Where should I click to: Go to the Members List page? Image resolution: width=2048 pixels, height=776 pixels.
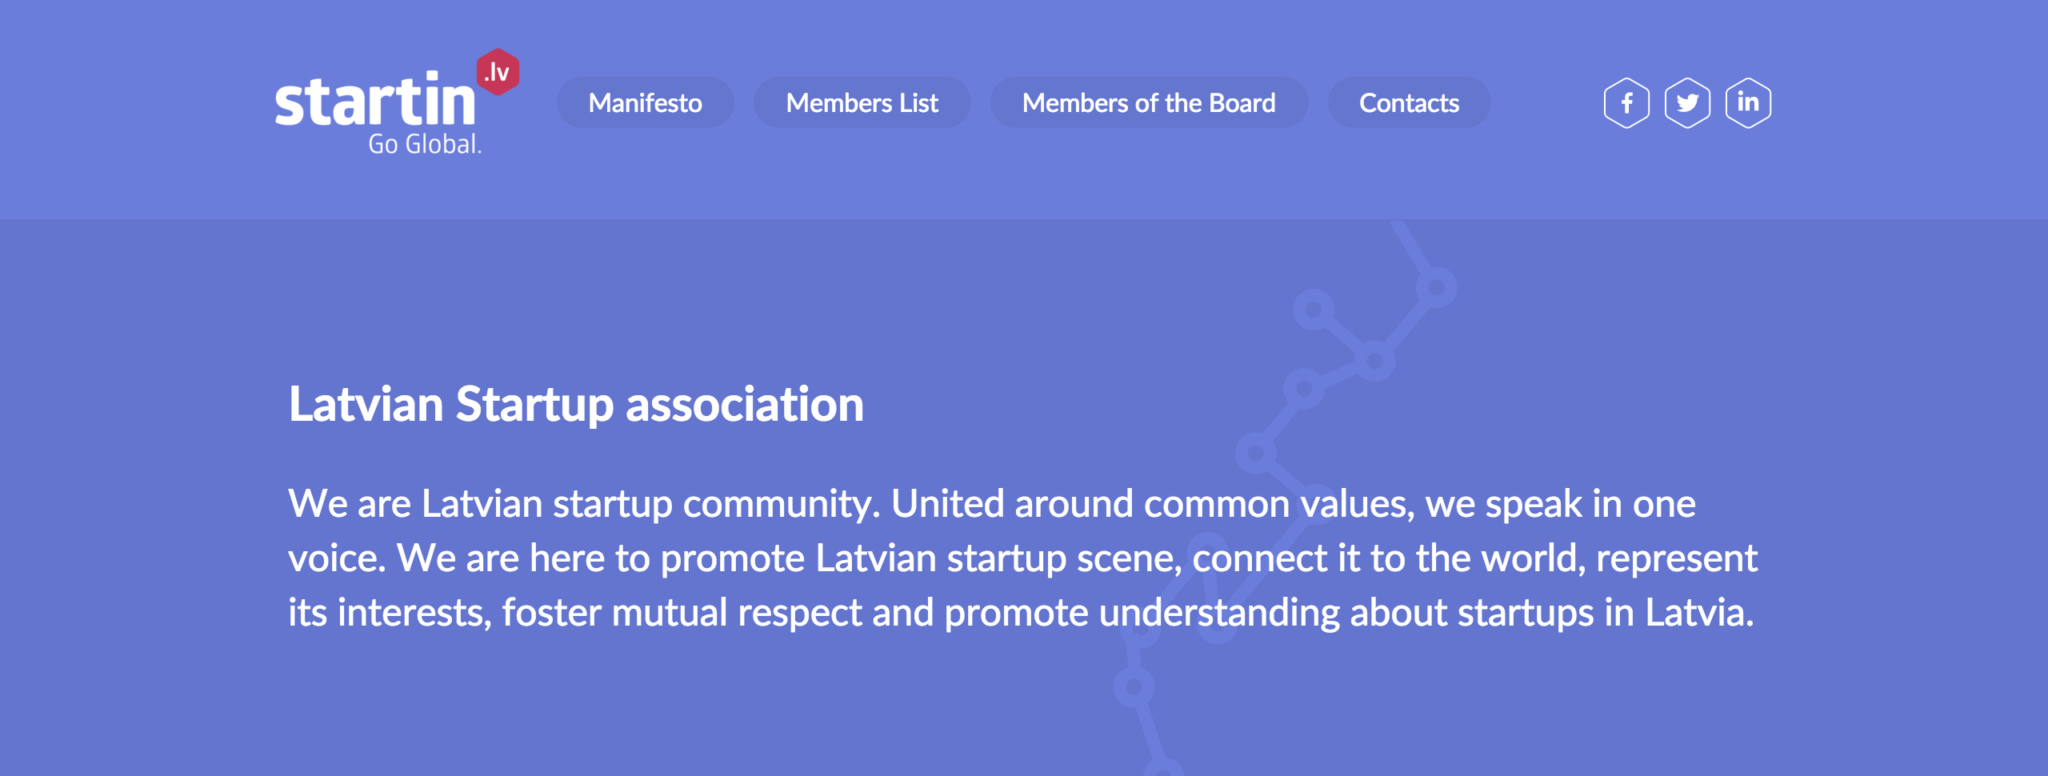pos(862,103)
